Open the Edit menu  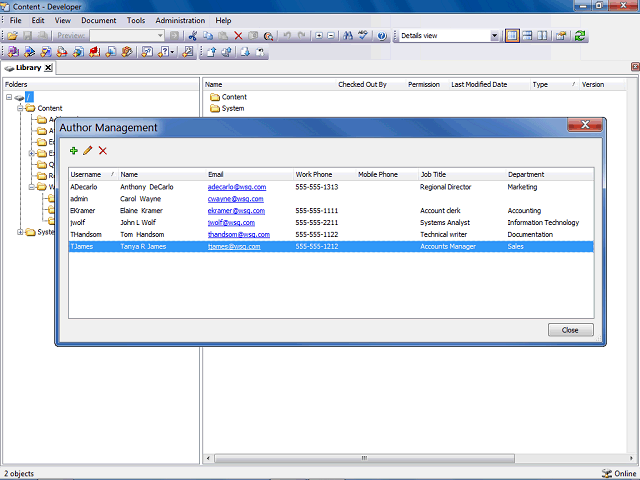pos(38,20)
